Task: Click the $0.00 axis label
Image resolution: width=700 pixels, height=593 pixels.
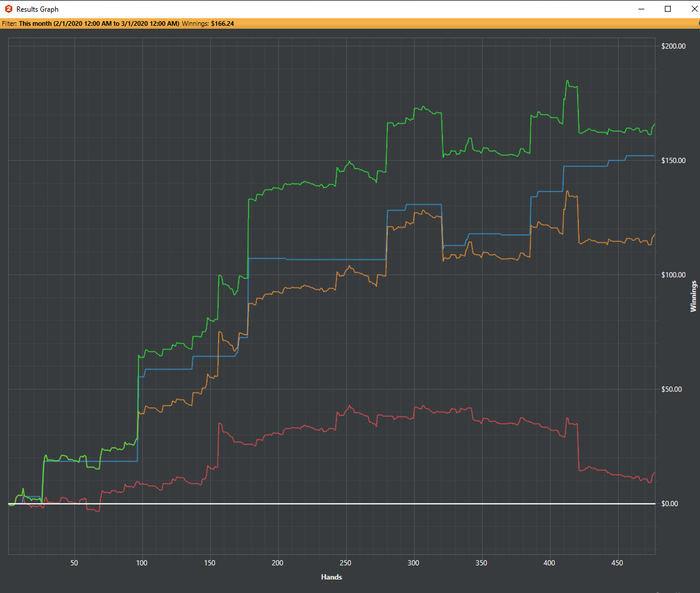Action: click(670, 503)
